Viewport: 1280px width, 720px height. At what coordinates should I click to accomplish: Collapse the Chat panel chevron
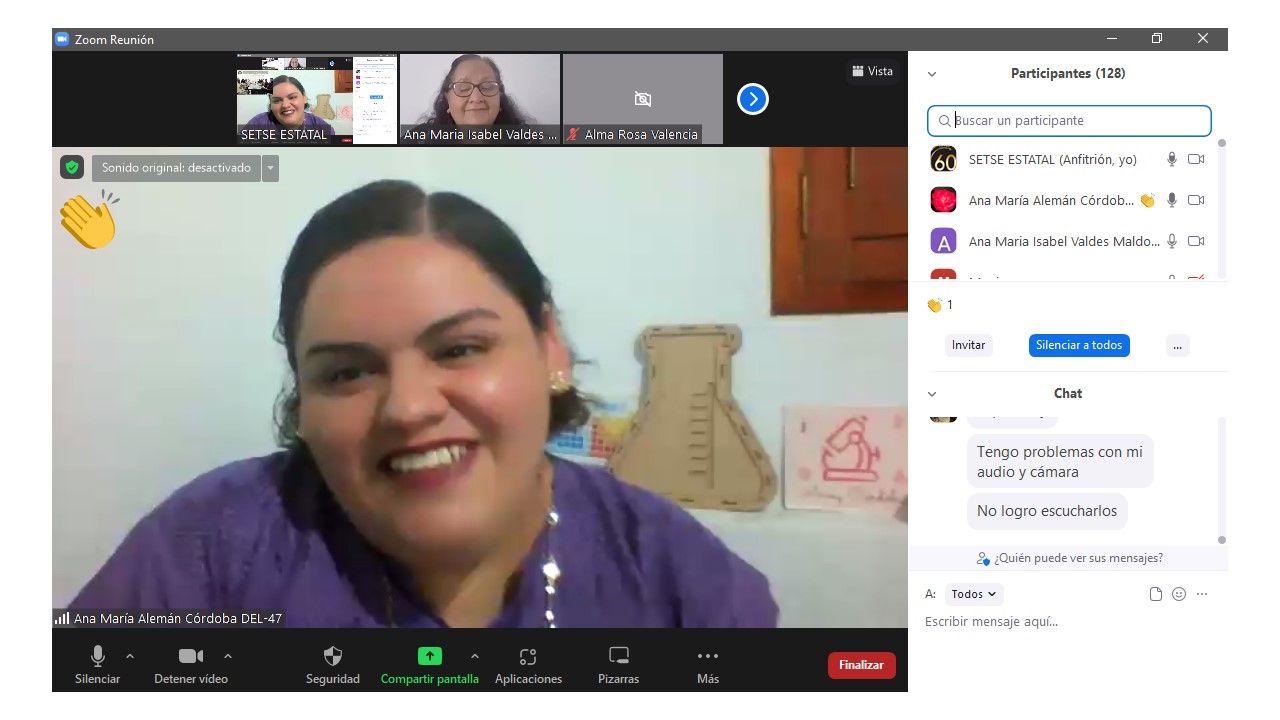point(932,394)
